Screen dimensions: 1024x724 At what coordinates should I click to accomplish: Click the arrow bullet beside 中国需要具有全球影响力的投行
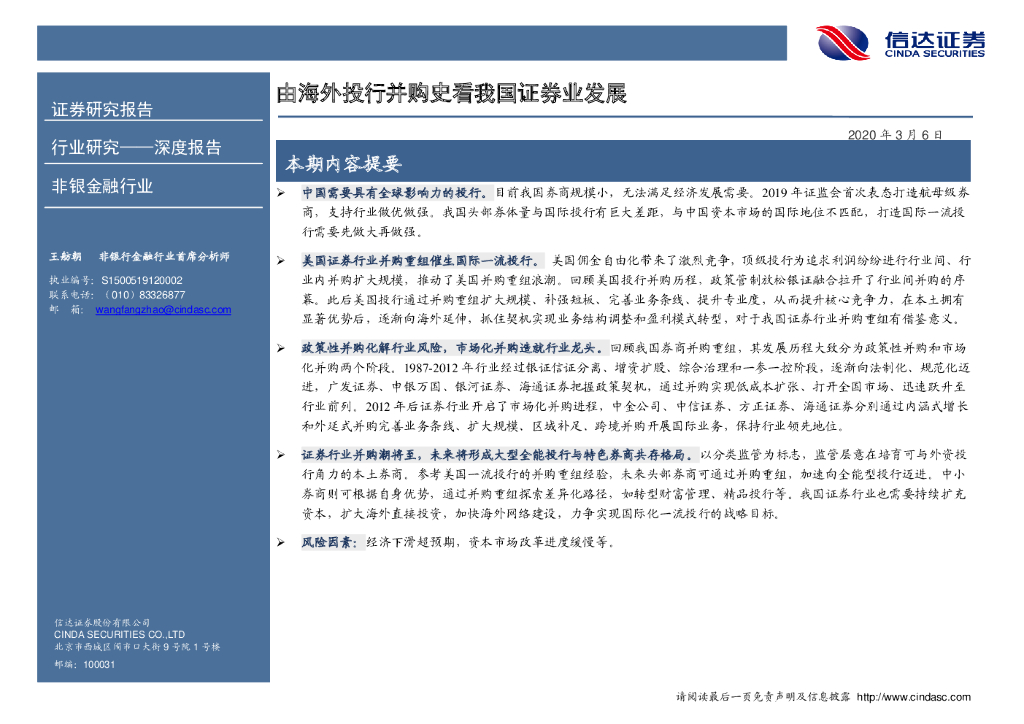coord(281,193)
